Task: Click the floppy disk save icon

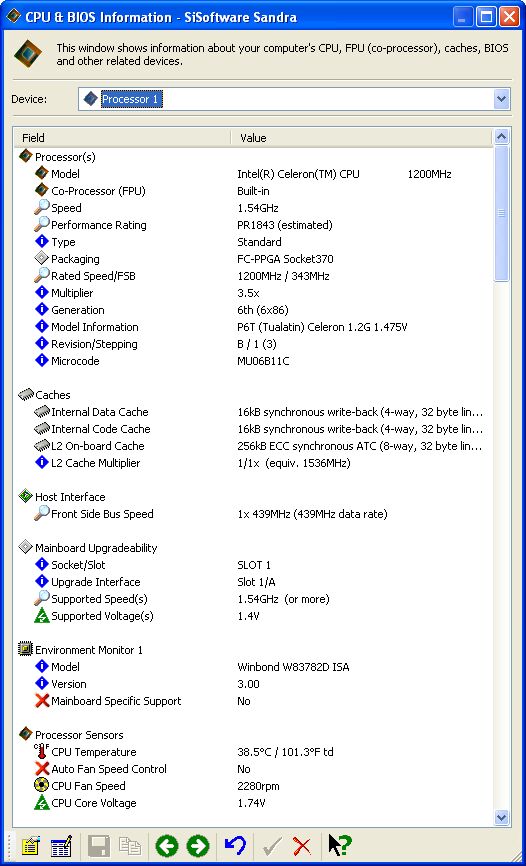Action: click(99, 846)
